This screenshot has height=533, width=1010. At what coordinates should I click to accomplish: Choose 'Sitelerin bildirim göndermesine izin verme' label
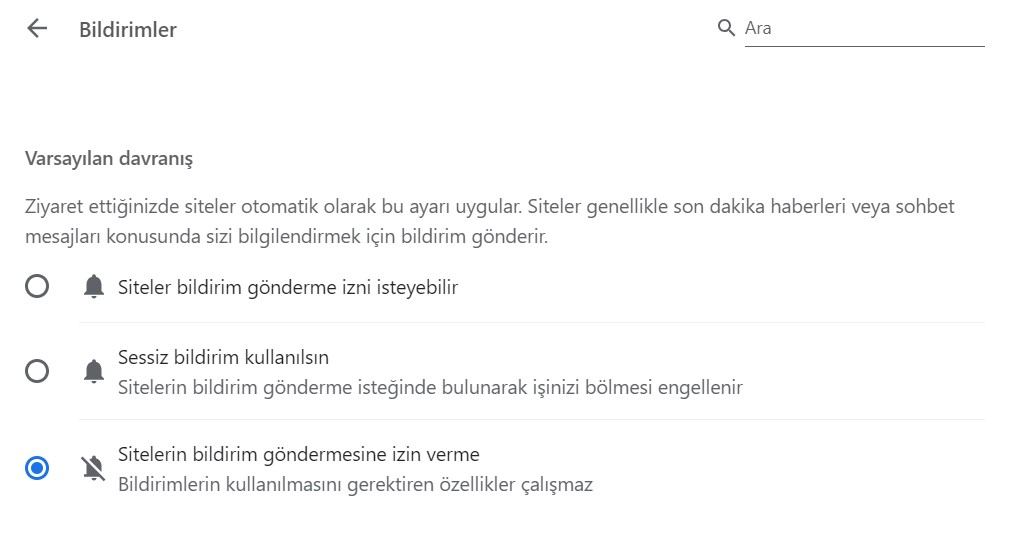(x=299, y=454)
